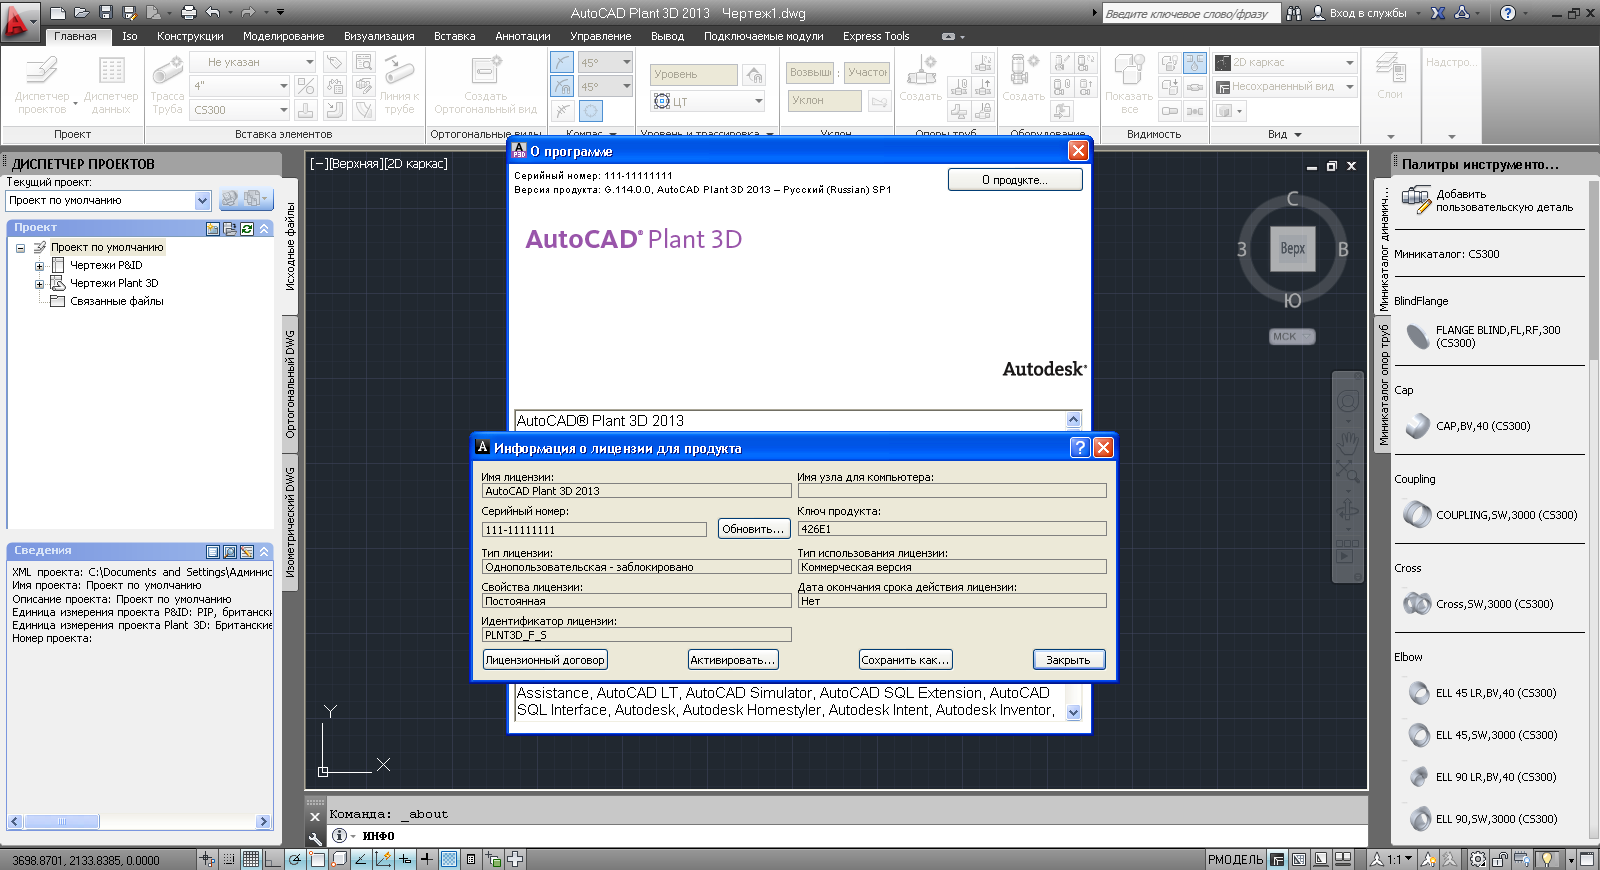Click the refresh icon in Проект panel header

coord(247,228)
